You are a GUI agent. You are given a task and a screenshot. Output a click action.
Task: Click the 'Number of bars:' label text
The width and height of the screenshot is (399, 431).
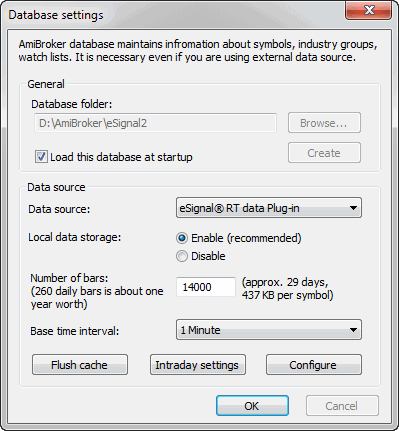pyautogui.click(x=69, y=278)
